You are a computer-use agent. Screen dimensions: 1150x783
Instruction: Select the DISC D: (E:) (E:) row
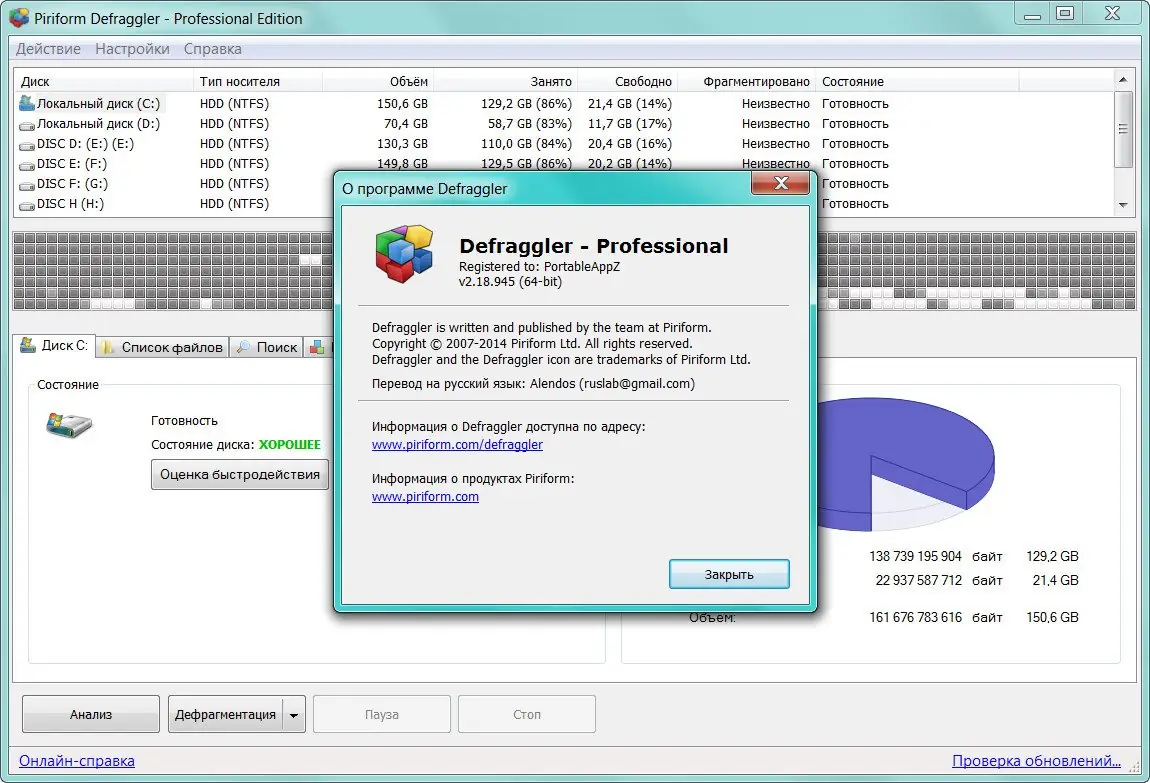point(563,144)
